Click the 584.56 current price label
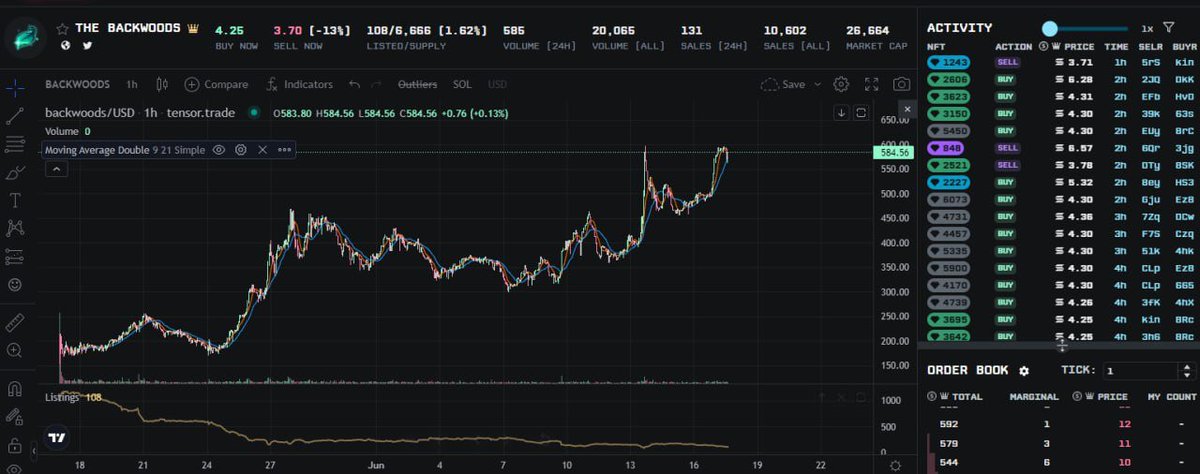 [x=891, y=152]
